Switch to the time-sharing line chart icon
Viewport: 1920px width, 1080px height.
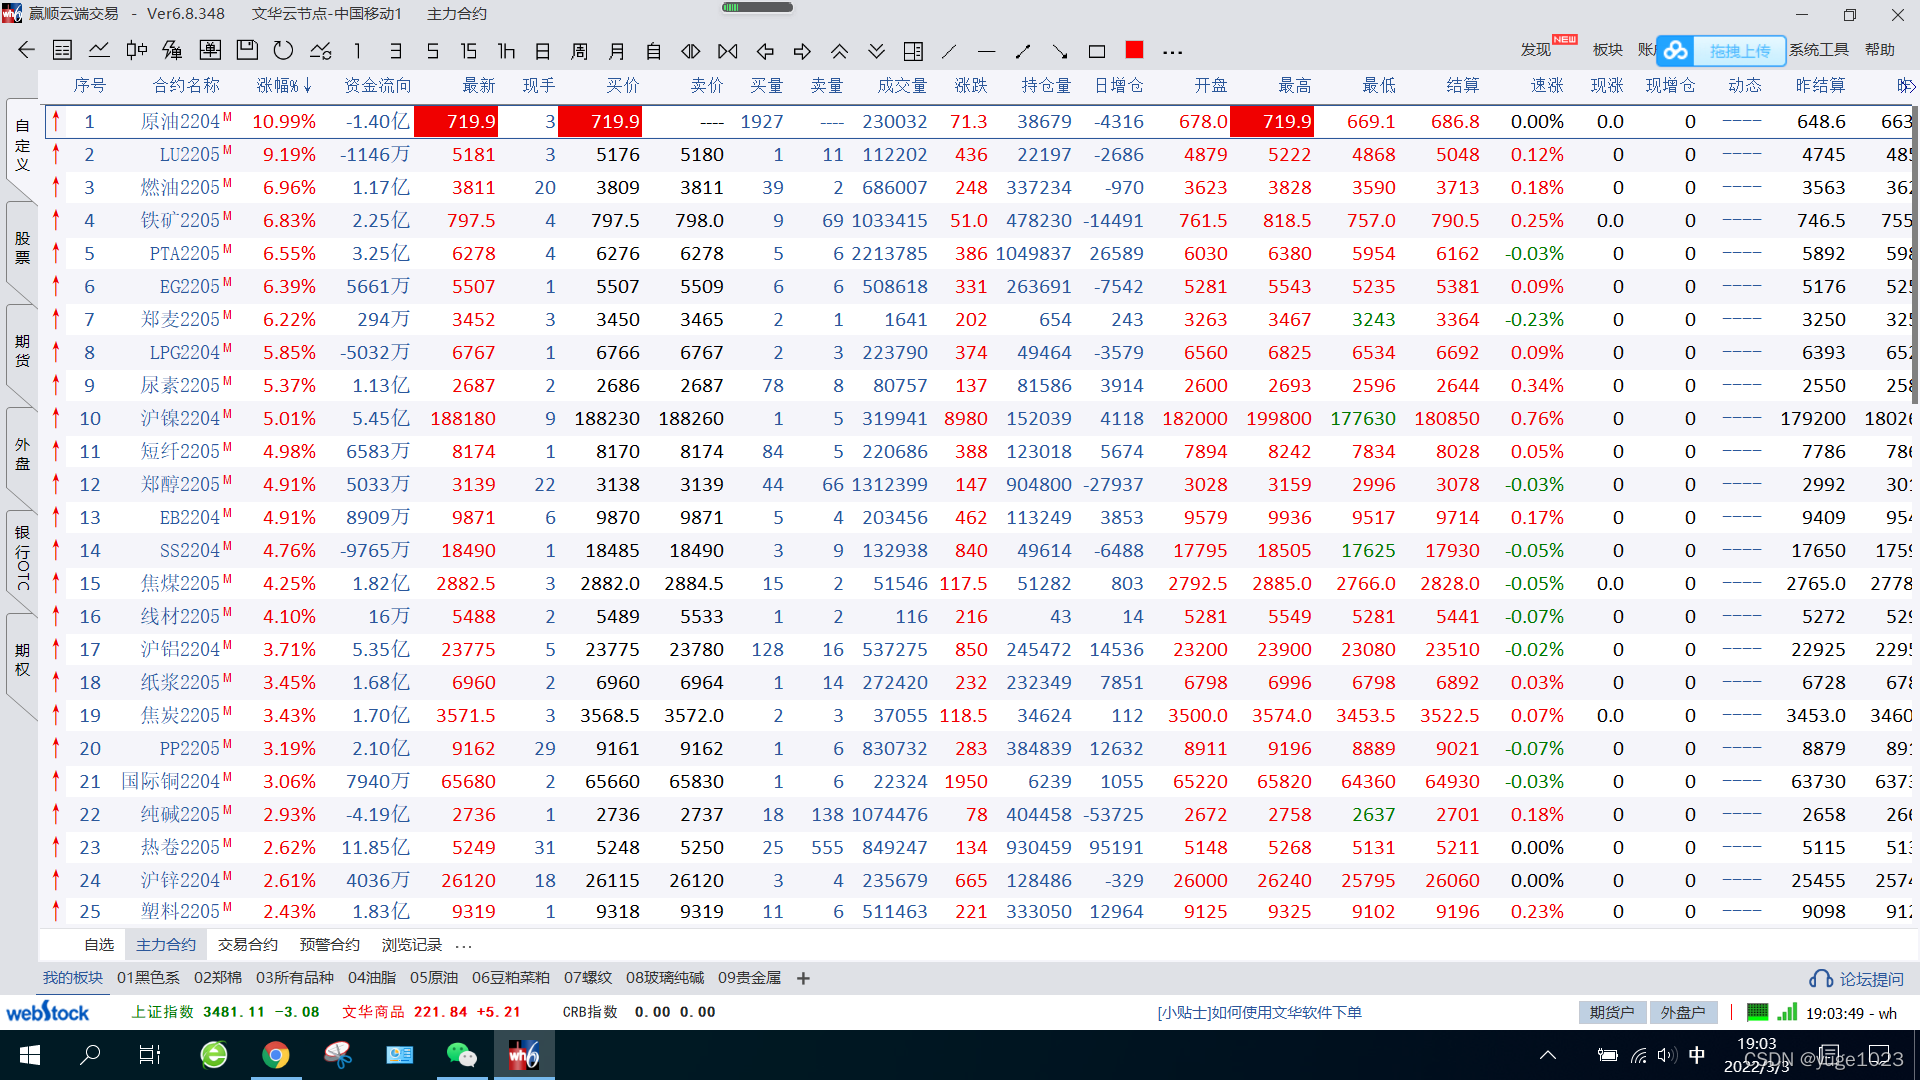click(99, 50)
